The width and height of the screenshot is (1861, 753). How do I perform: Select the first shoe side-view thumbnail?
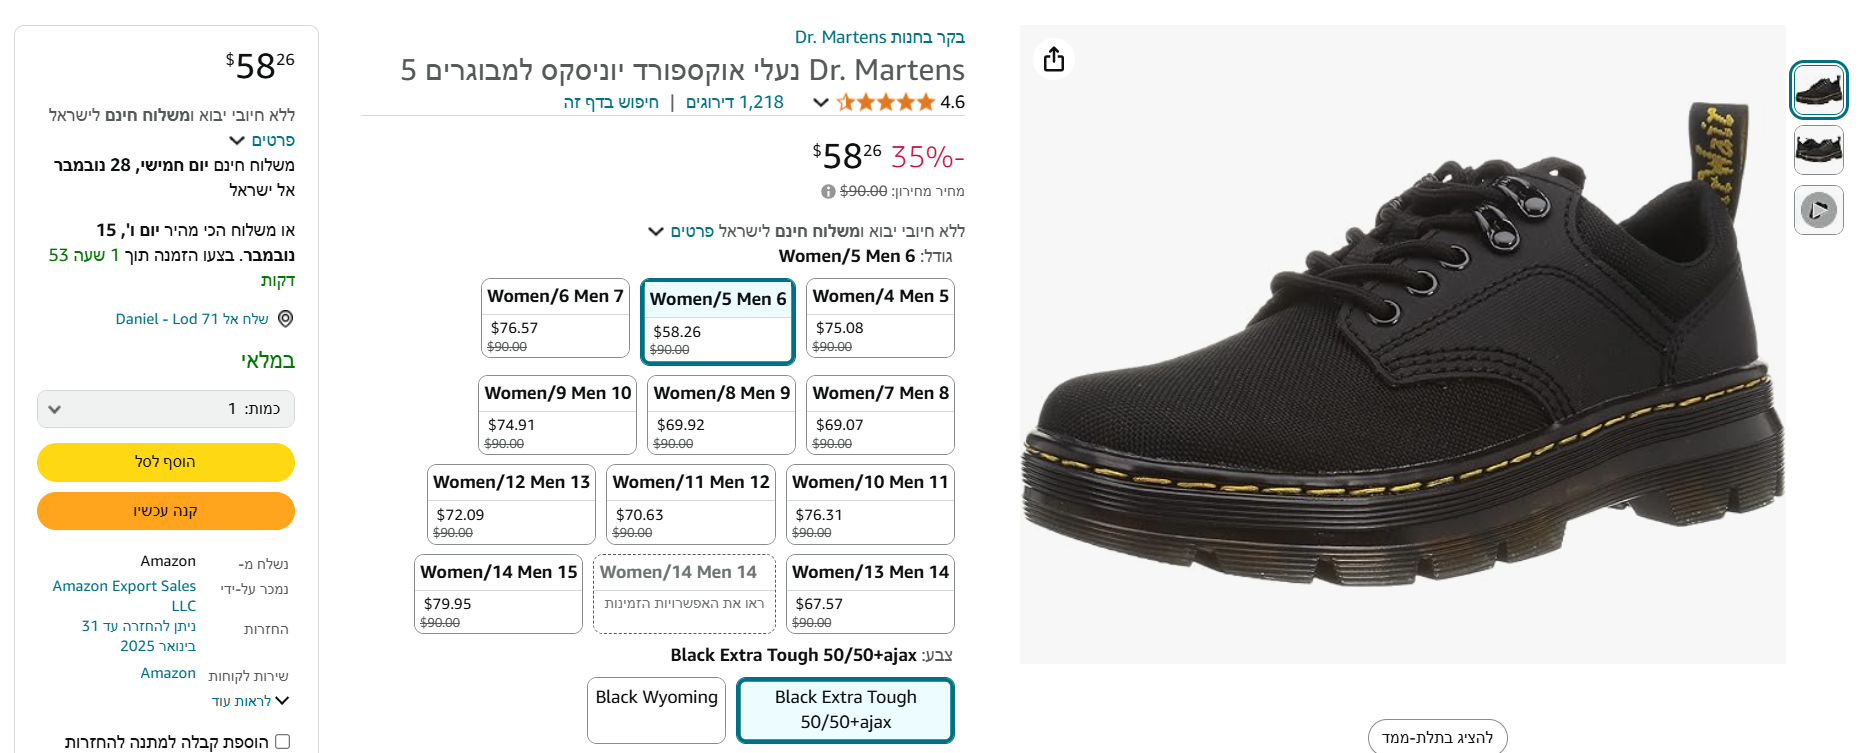1818,91
